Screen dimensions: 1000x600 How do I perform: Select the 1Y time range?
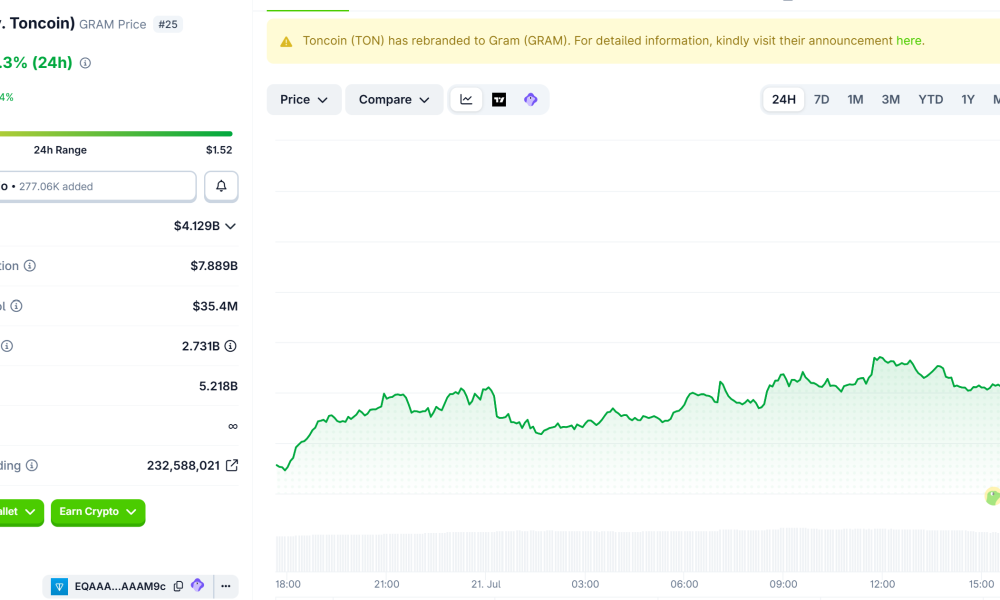click(968, 99)
